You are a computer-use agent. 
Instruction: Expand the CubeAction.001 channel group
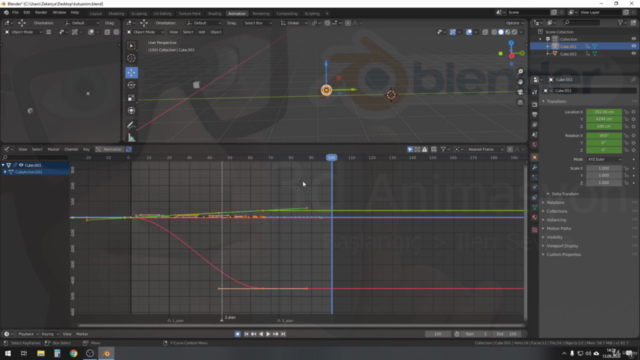coord(5,172)
